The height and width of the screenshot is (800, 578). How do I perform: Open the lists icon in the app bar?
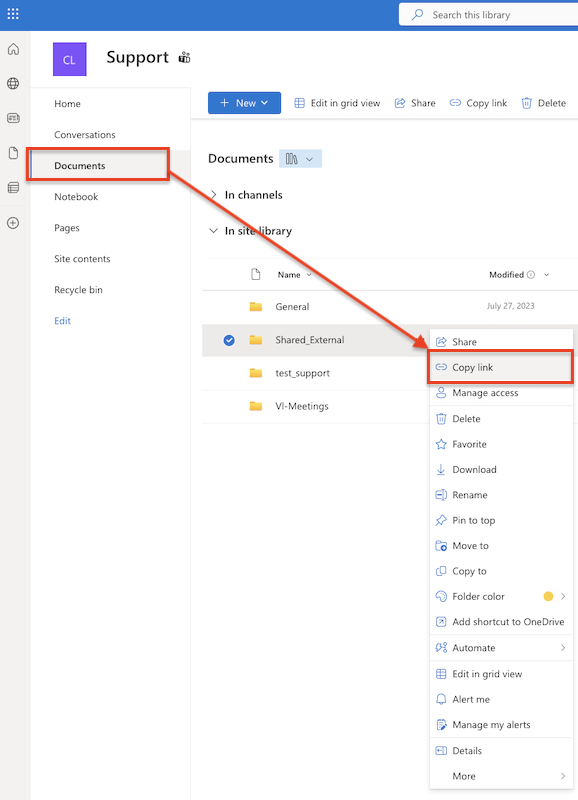13,187
